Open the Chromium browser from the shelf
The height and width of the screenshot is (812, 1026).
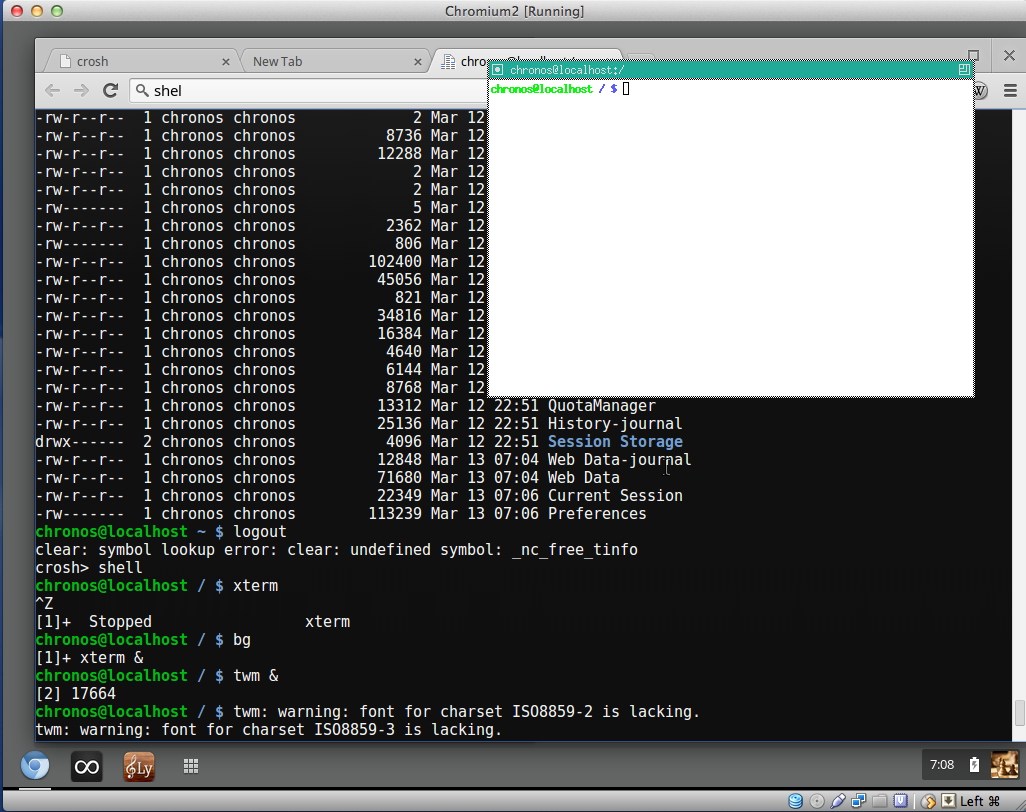pyautogui.click(x=35, y=766)
